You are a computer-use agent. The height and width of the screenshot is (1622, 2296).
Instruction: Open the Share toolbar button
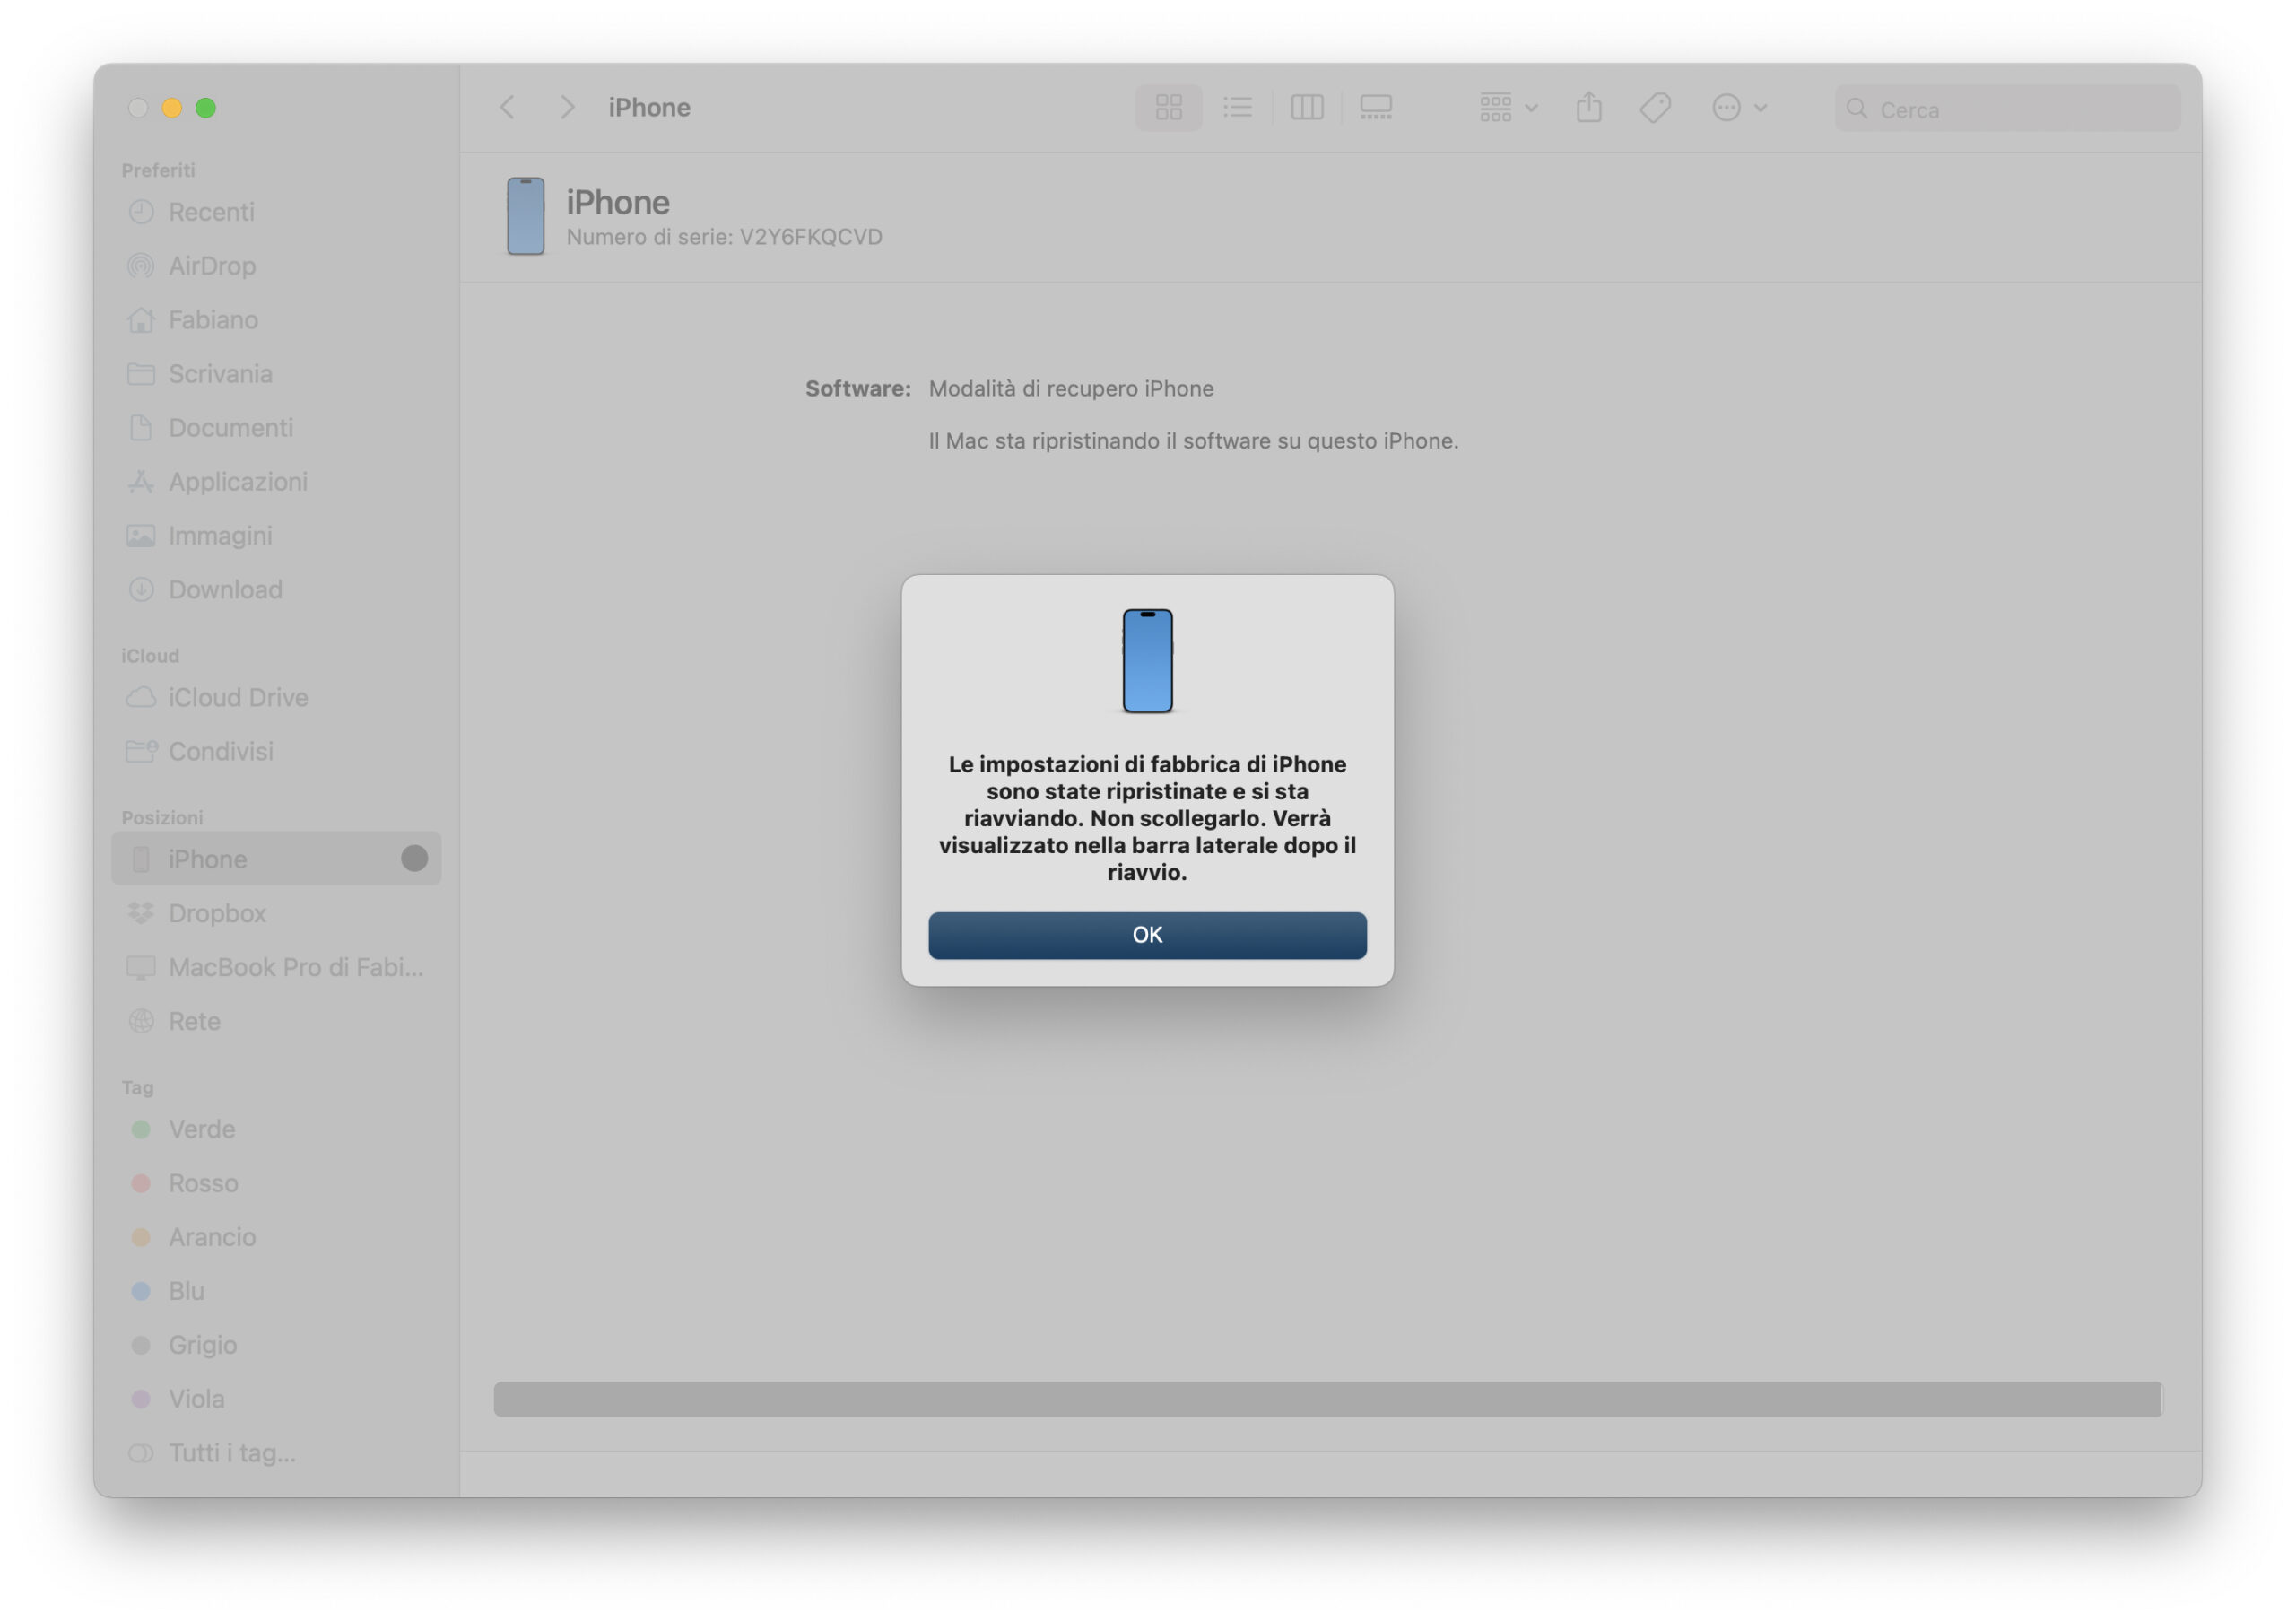(1588, 107)
